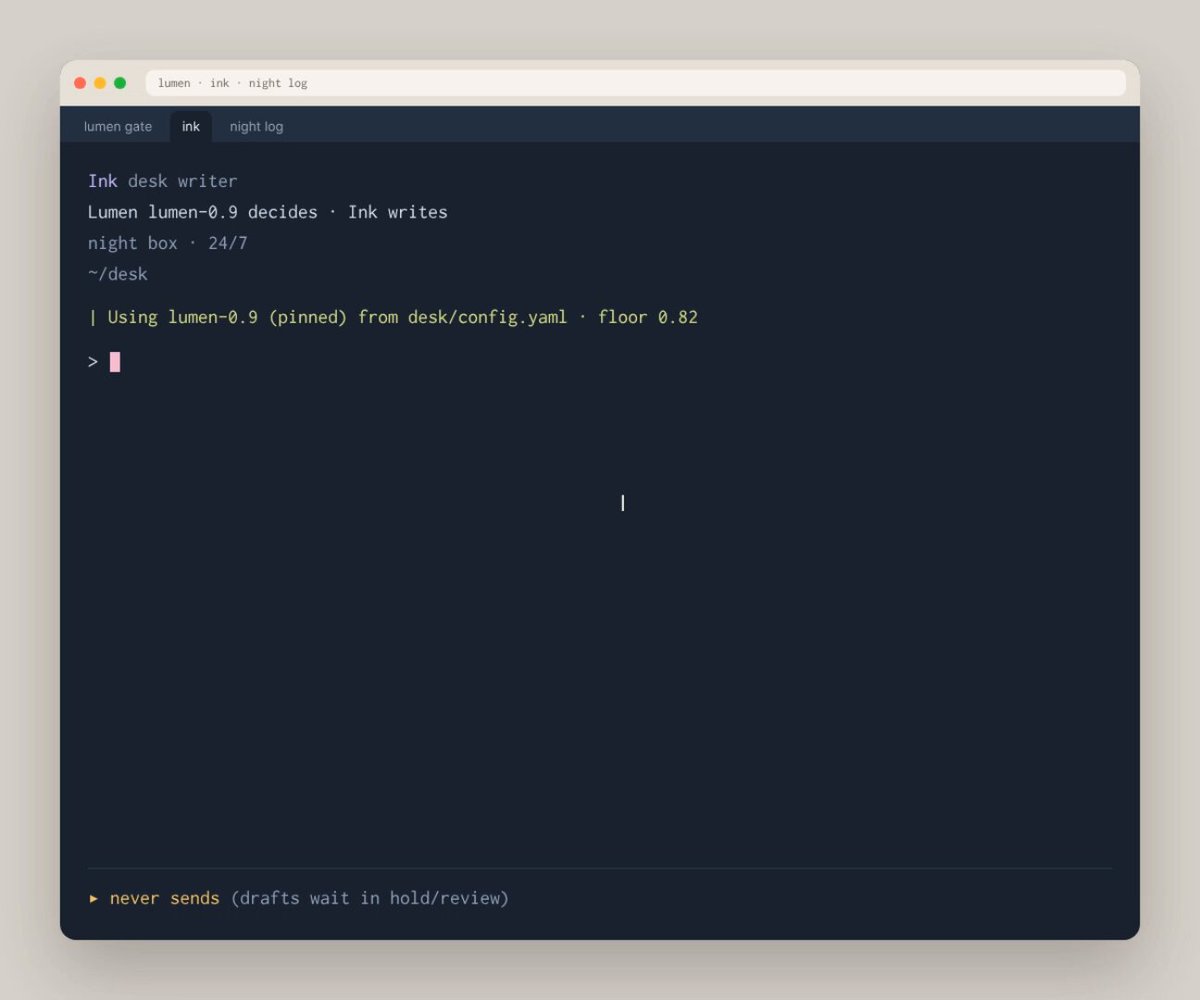Click the 'never sends' footer status text
The height and width of the screenshot is (1000, 1200).
click(165, 898)
